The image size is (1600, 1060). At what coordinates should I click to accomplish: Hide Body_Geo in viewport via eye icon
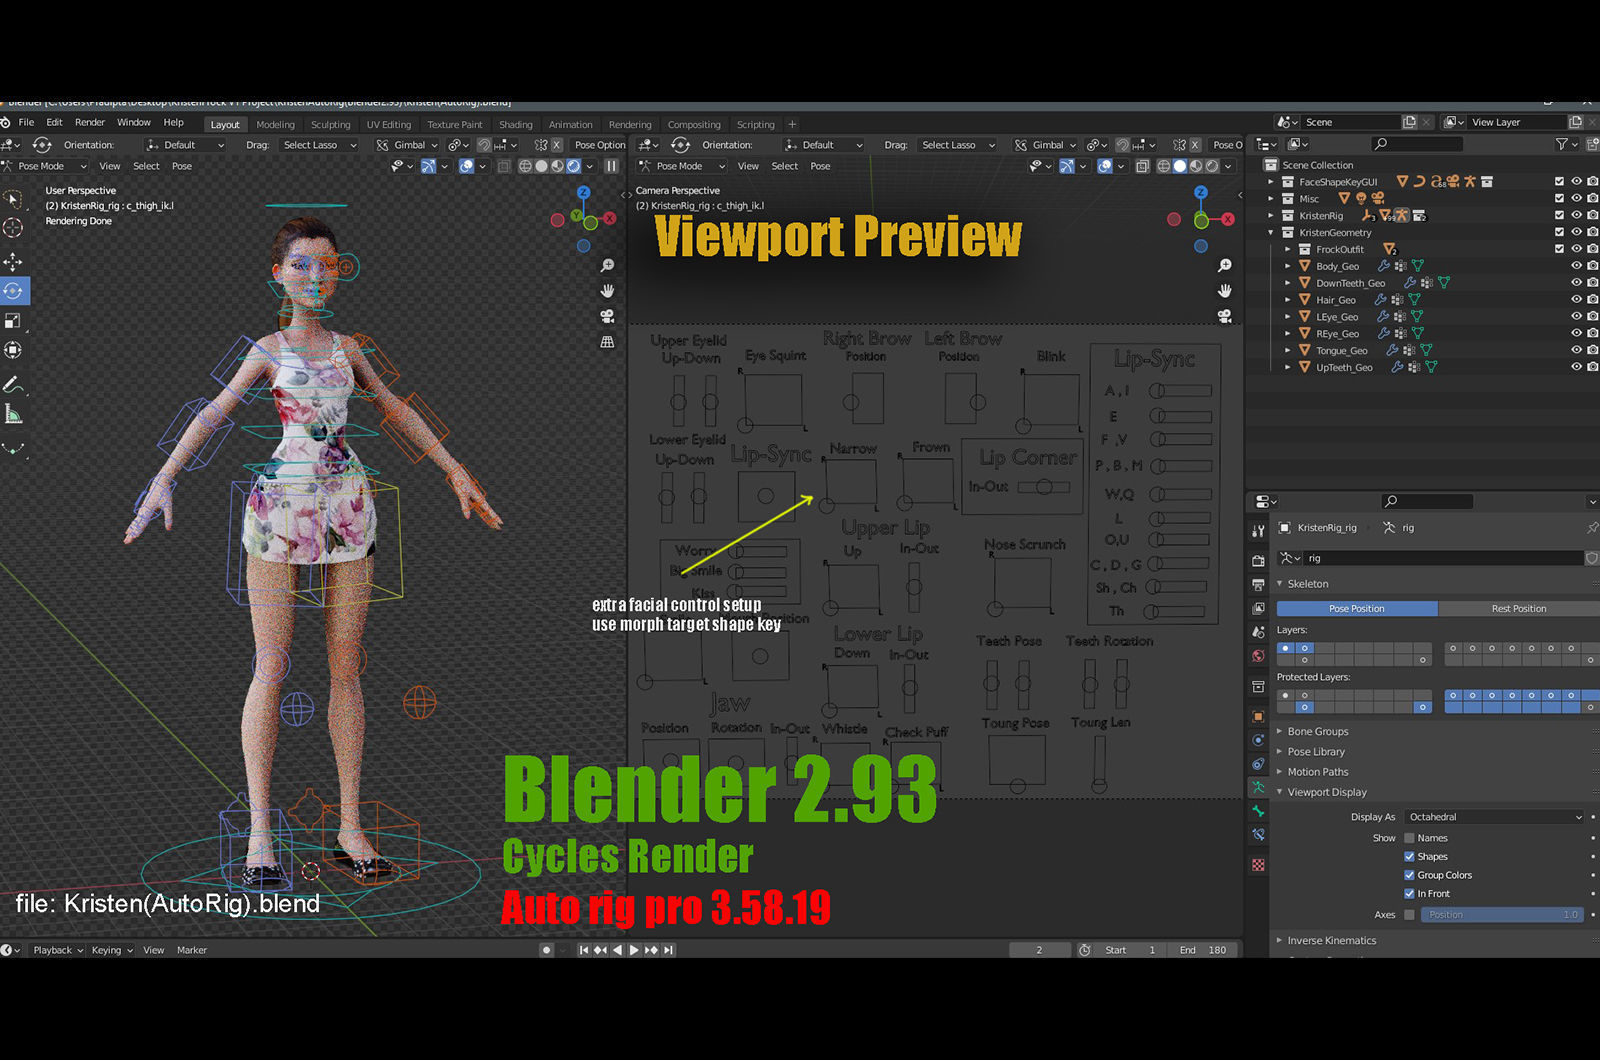click(x=1576, y=266)
